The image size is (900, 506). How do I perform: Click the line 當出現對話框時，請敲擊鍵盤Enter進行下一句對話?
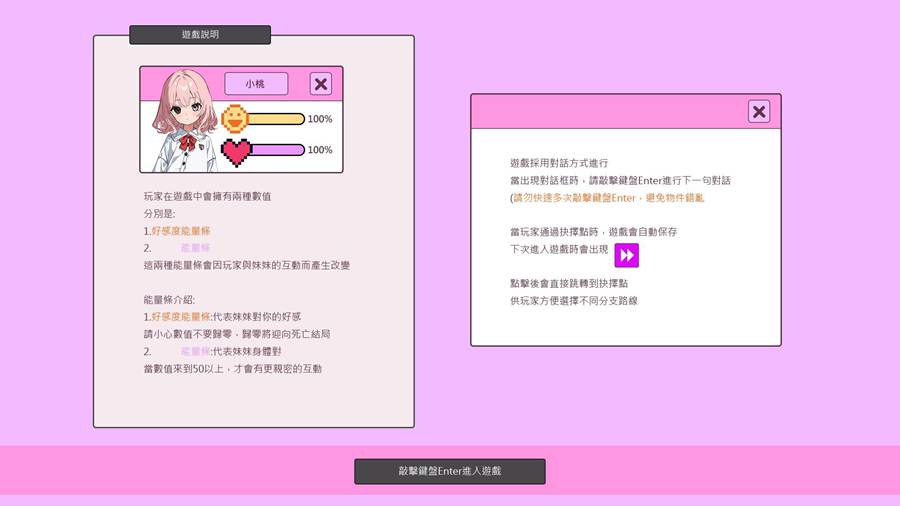tap(620, 180)
